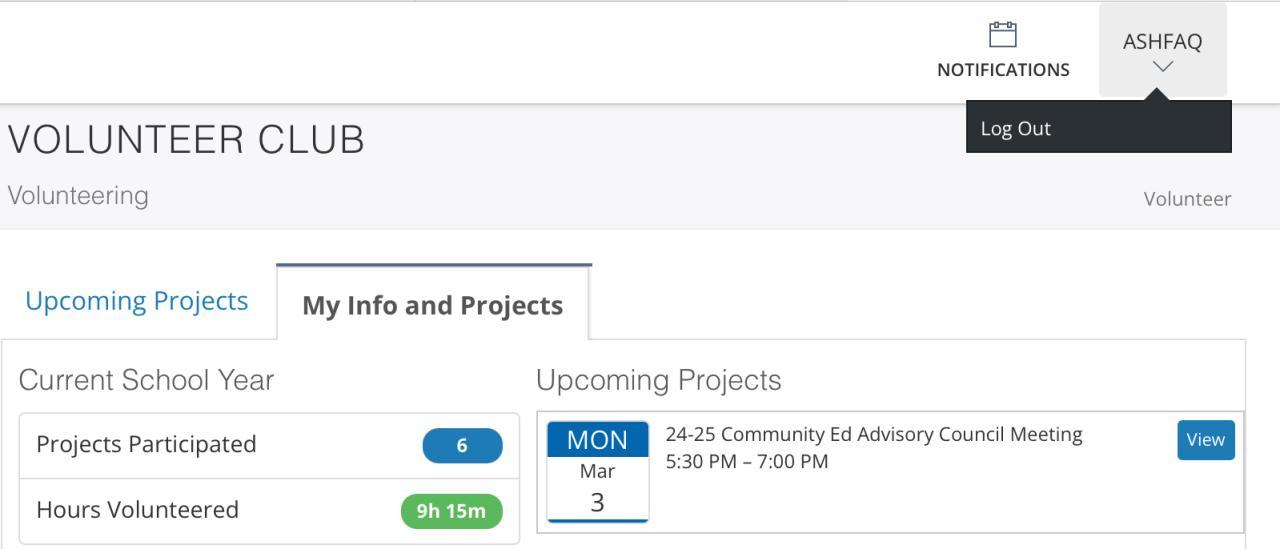Click the VOLUNTEER CLUB page title

(186, 140)
